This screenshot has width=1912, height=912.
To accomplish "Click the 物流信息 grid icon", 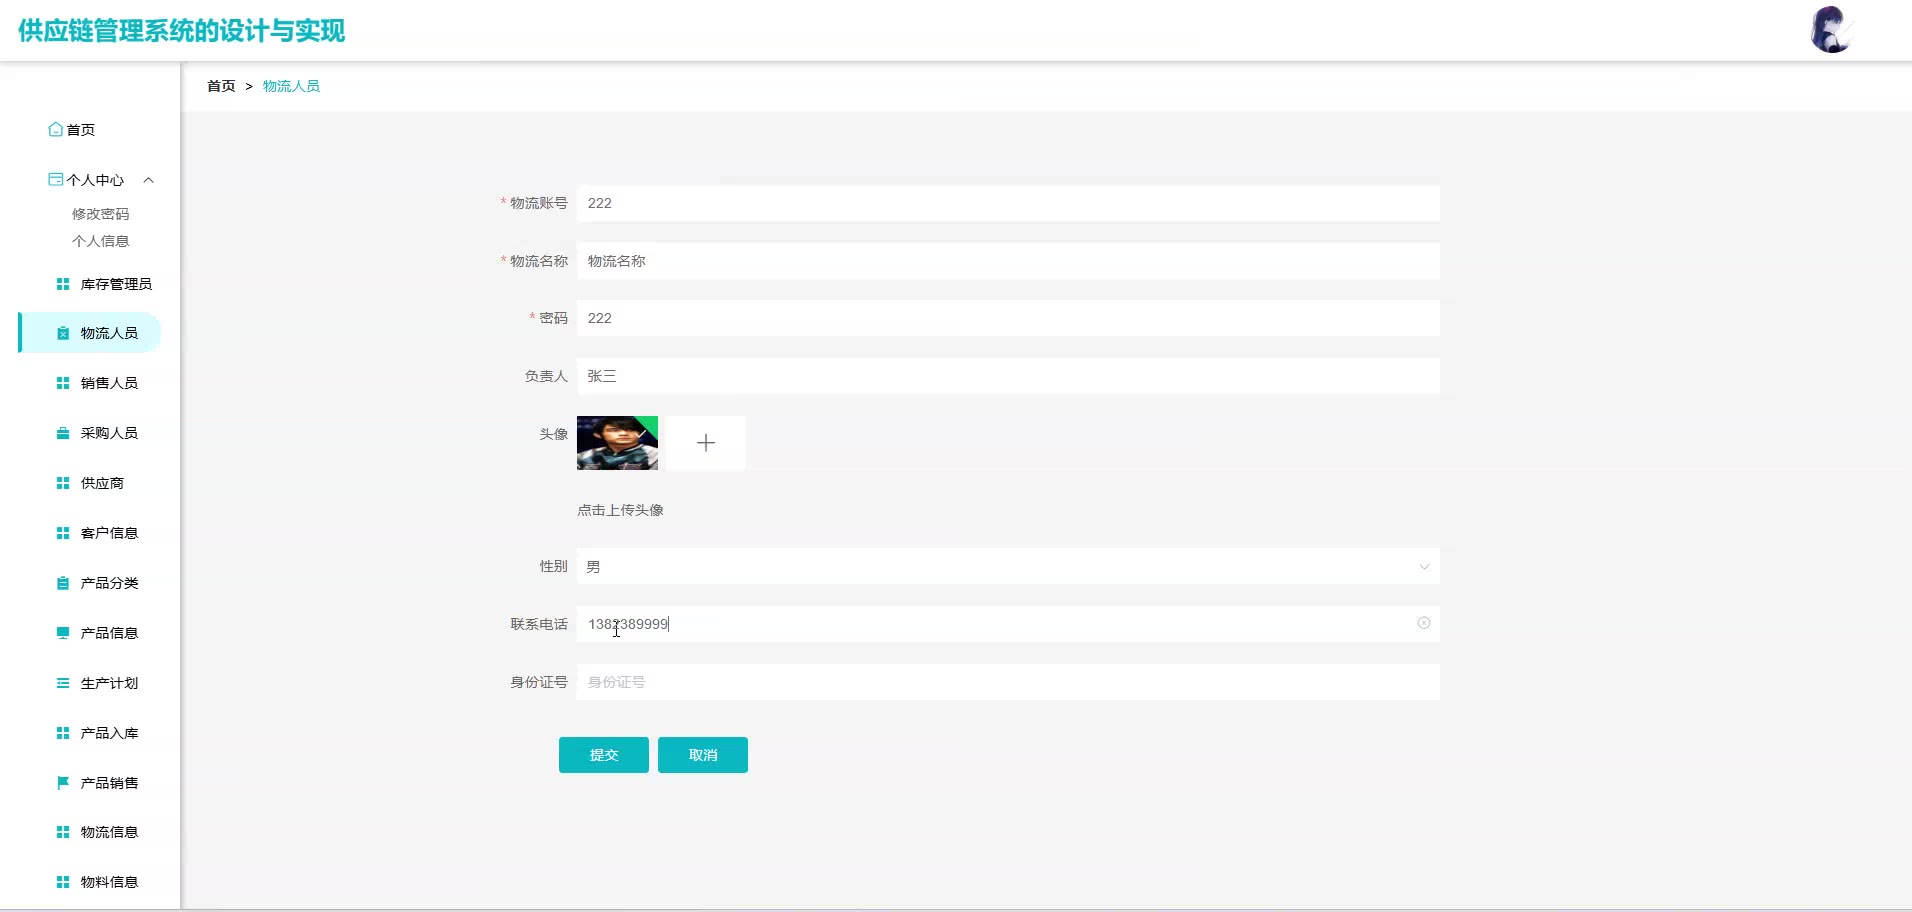I will 63,832.
